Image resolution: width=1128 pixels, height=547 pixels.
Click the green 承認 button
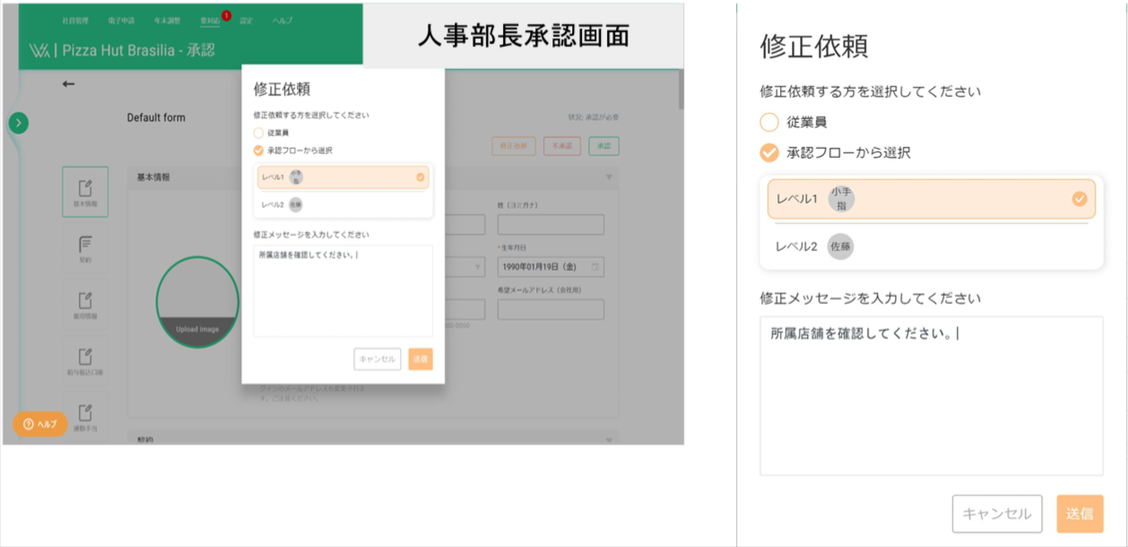604,146
